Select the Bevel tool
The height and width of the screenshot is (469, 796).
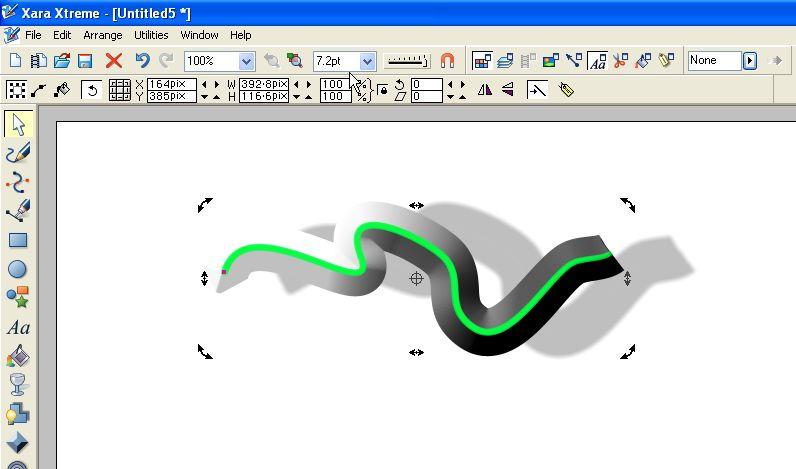click(x=17, y=443)
